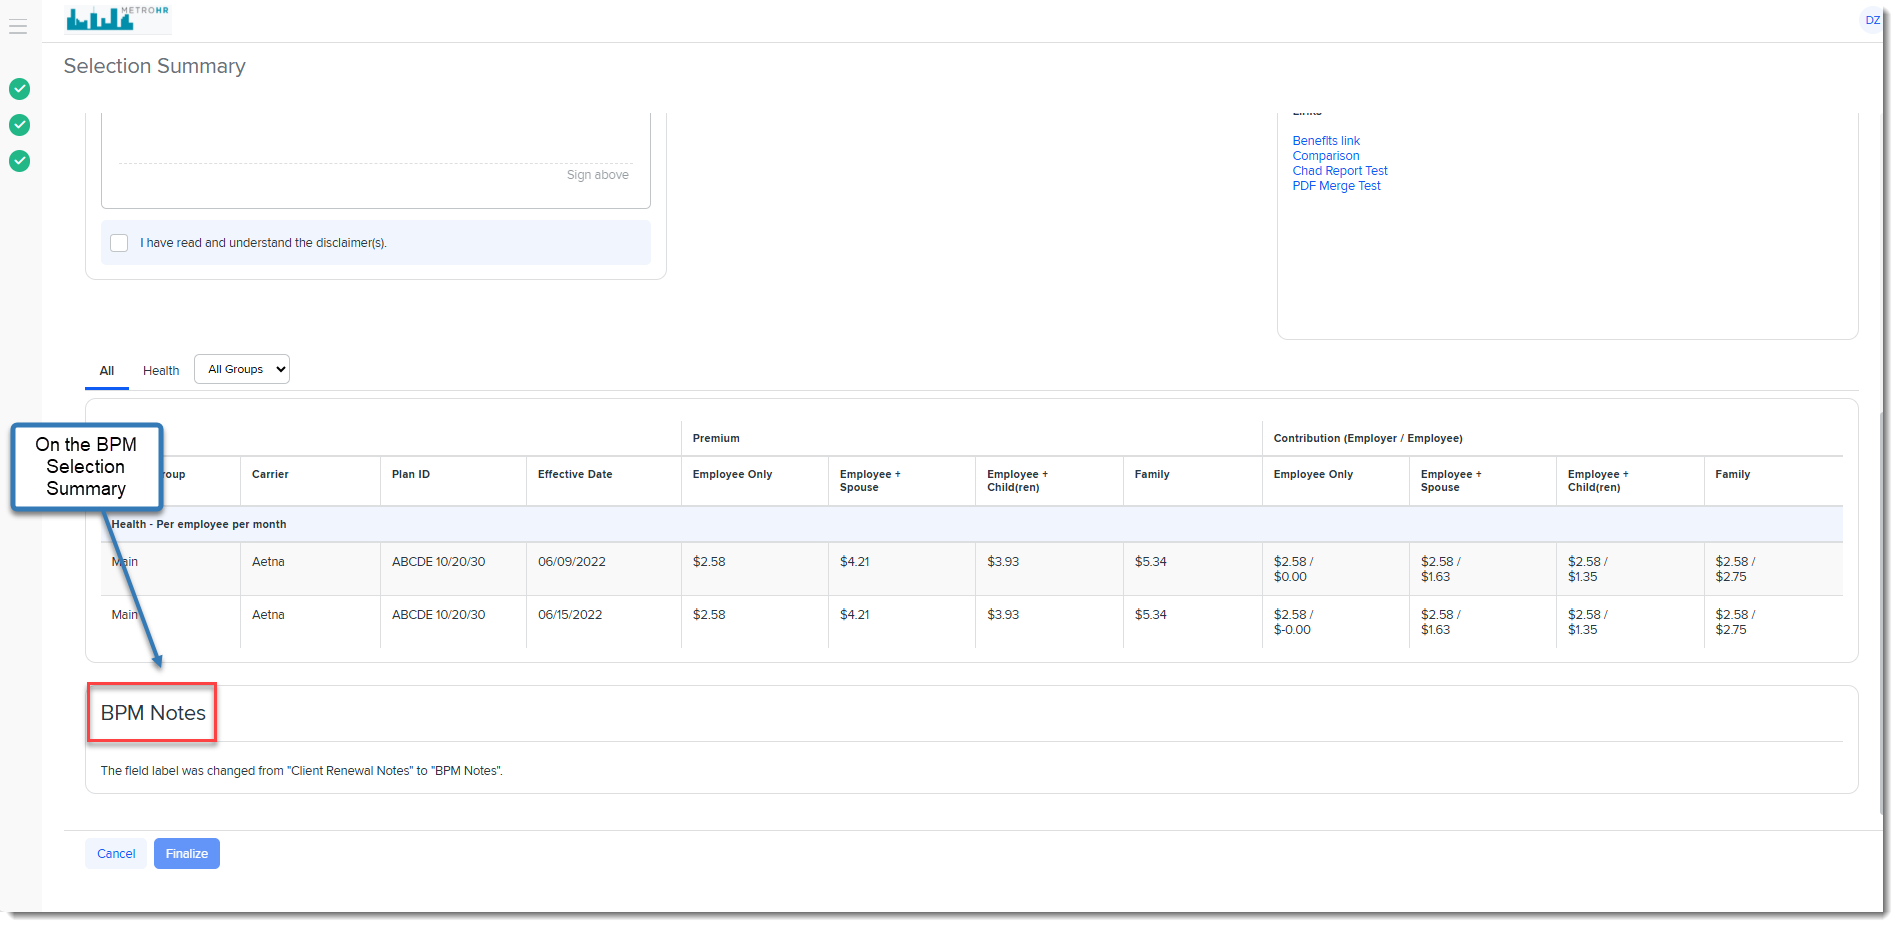
Task: Open the DZ user avatar menu
Action: click(1871, 20)
